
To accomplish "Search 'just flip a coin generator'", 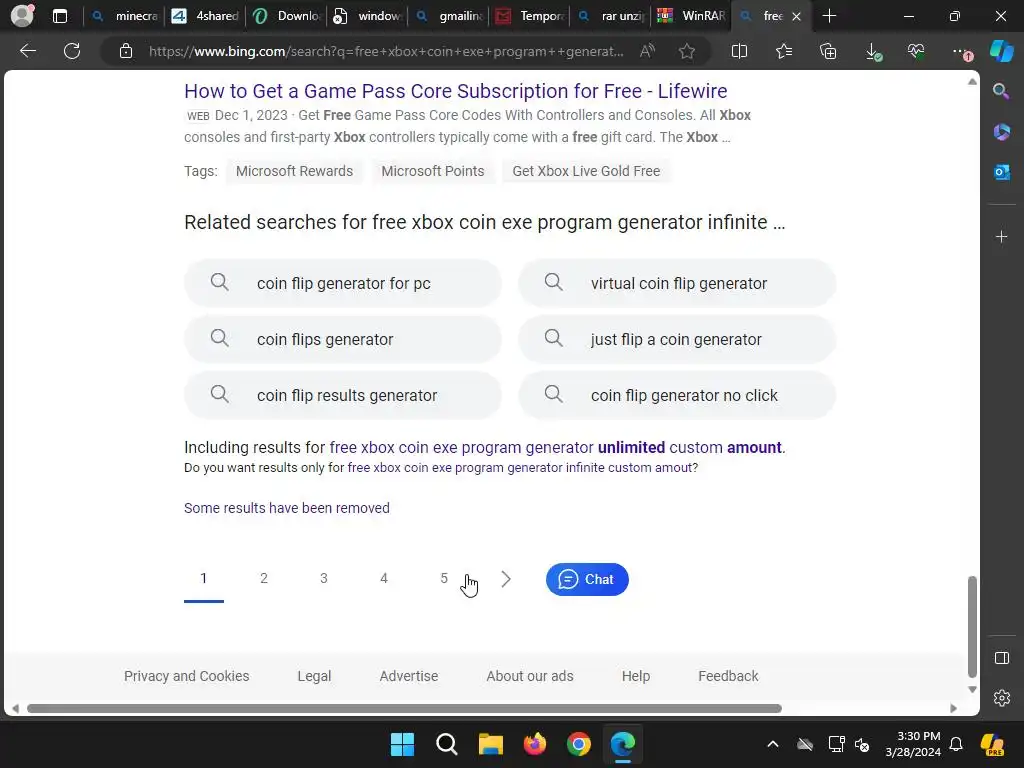I will click(677, 340).
